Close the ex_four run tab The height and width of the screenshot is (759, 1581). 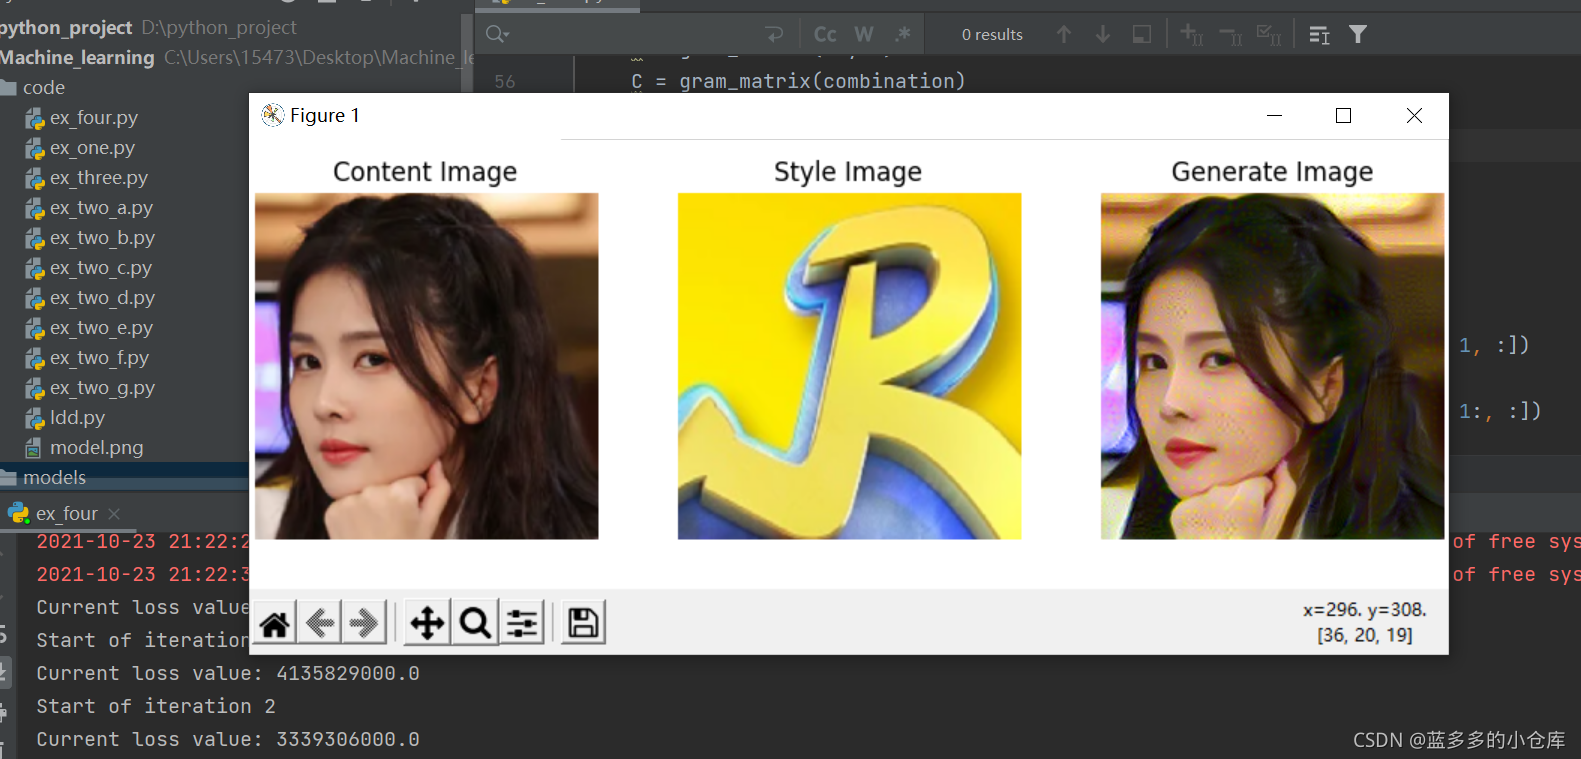(x=114, y=514)
